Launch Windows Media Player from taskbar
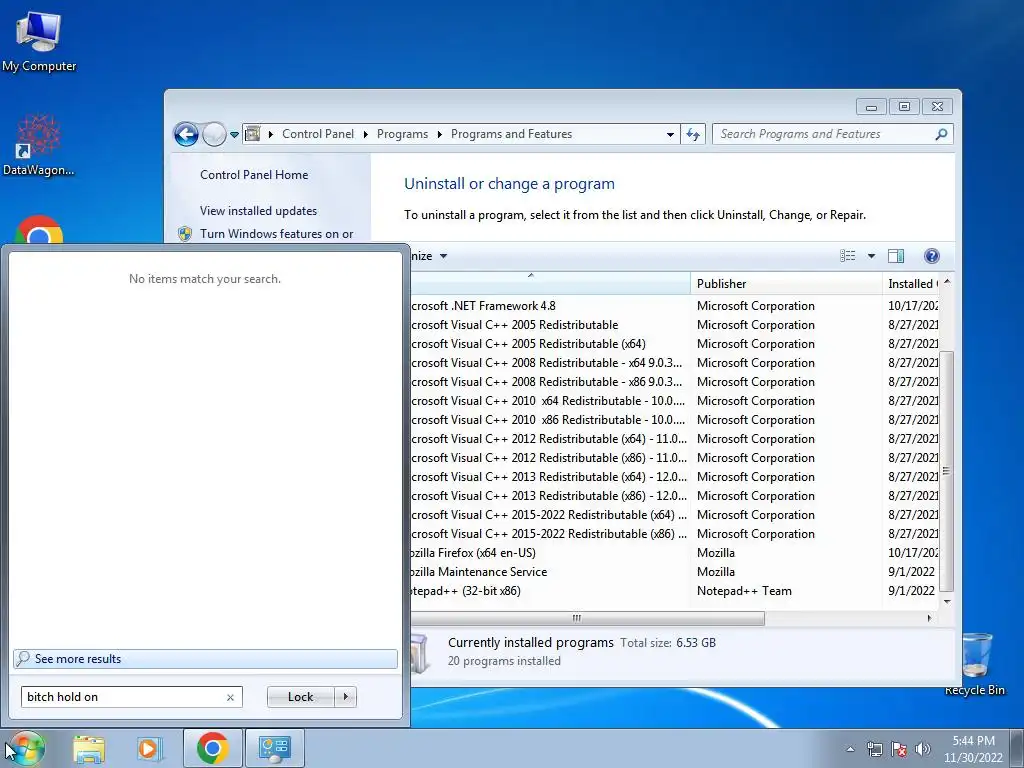Viewport: 1024px width, 768px height. click(148, 748)
